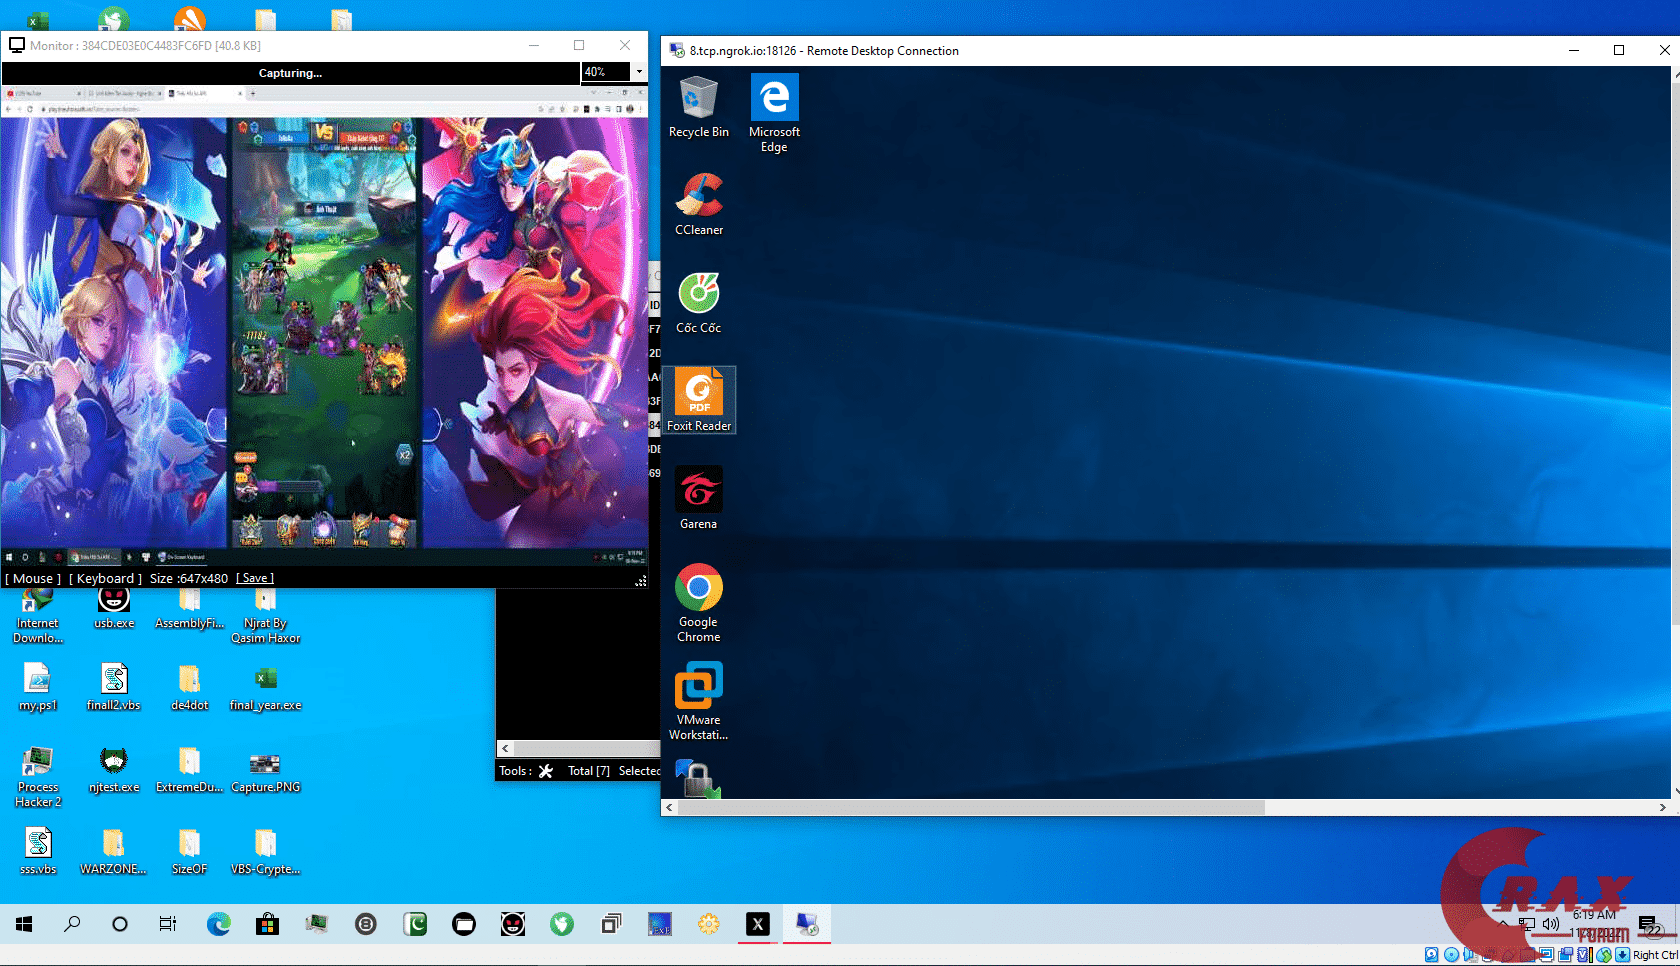Open the notification center with 22 alerts
The width and height of the screenshot is (1680, 966).
coord(1650,925)
